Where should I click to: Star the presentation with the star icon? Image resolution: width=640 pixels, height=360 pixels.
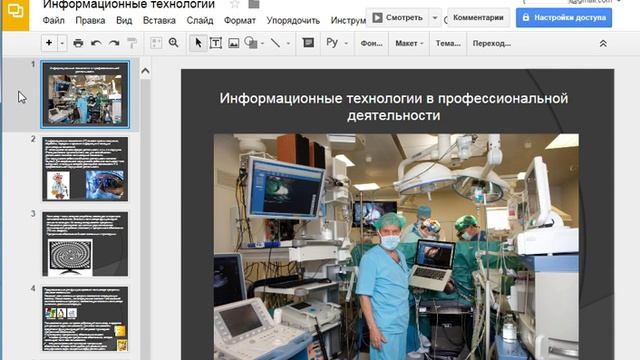tap(235, 4)
